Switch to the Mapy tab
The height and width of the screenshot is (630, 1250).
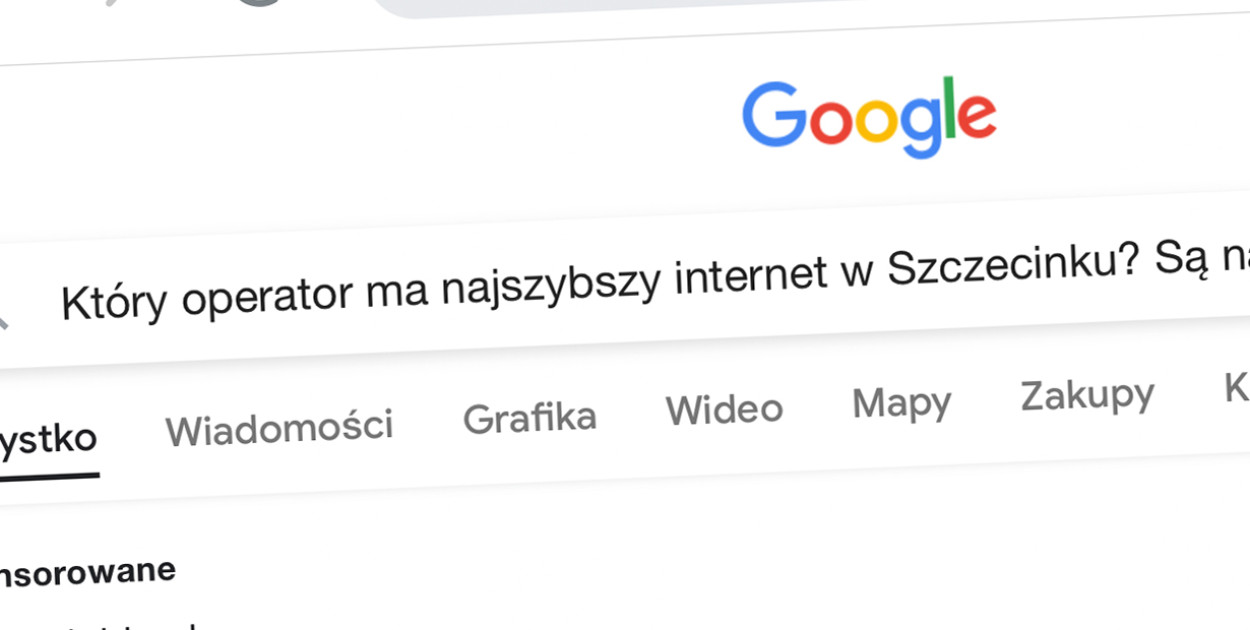pyautogui.click(x=901, y=403)
